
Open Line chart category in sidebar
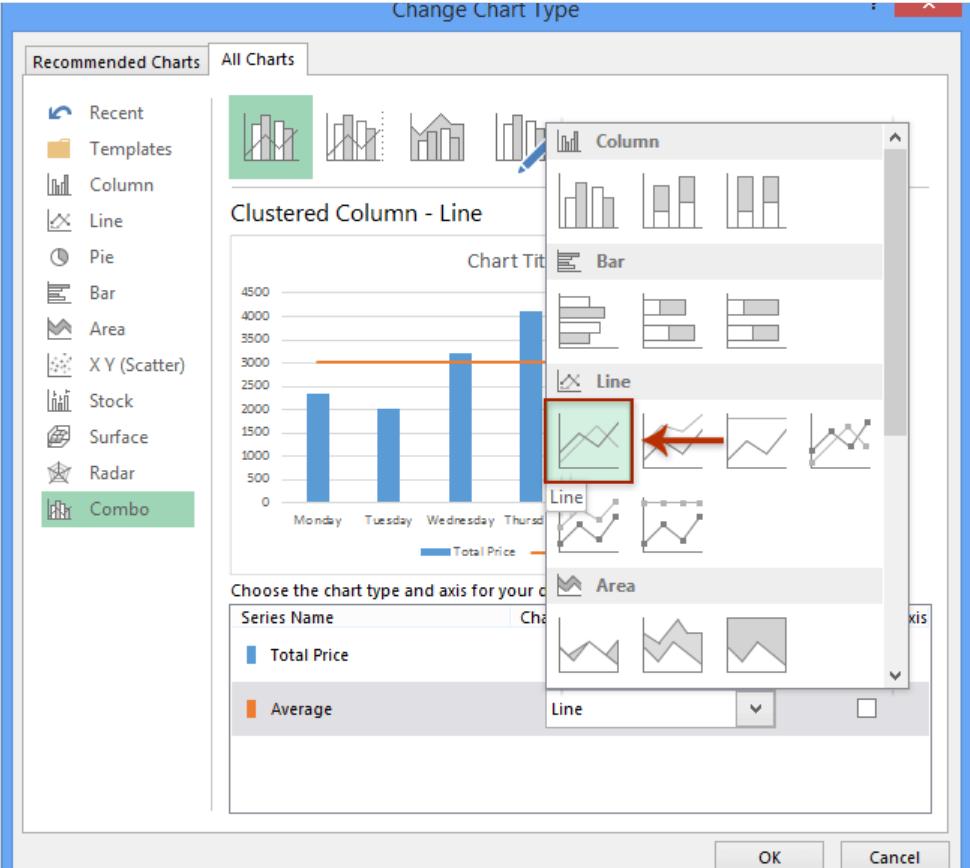point(118,221)
